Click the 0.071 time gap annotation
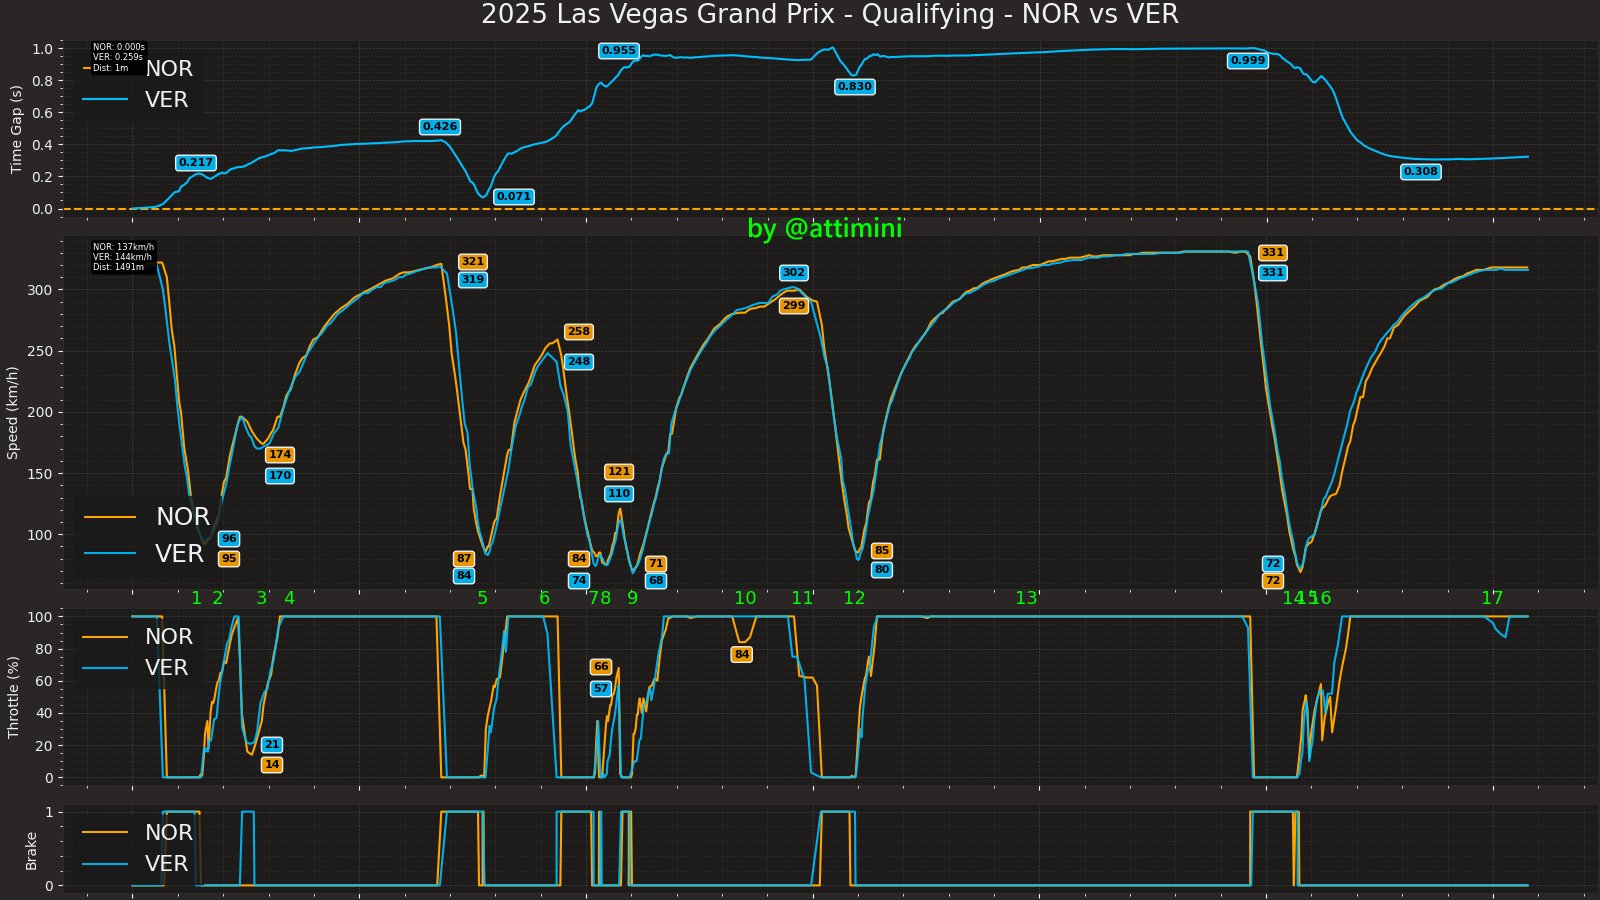This screenshot has height=900, width=1600. 514,197
